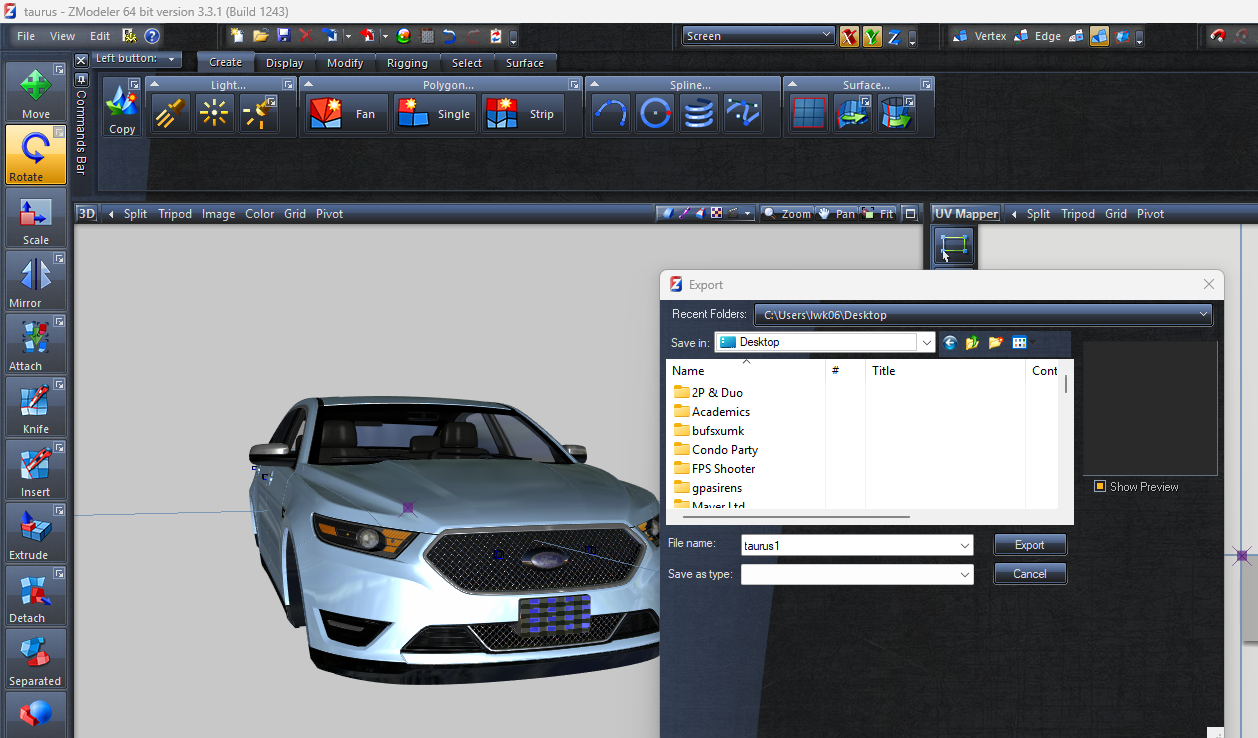Collapse the Light panel triangle

click(155, 85)
